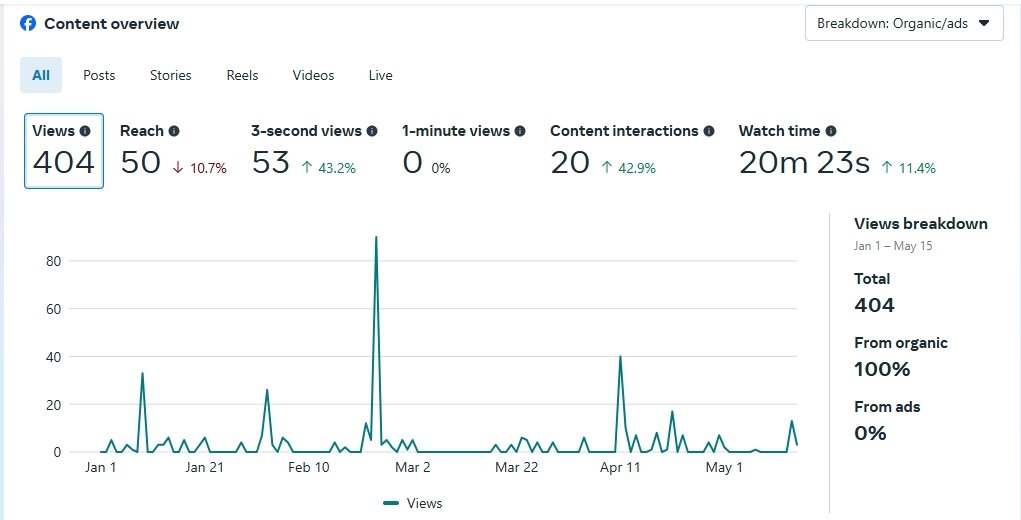Click the info icon beside Watch time
Screen dimensions: 1021x520
(x=831, y=131)
